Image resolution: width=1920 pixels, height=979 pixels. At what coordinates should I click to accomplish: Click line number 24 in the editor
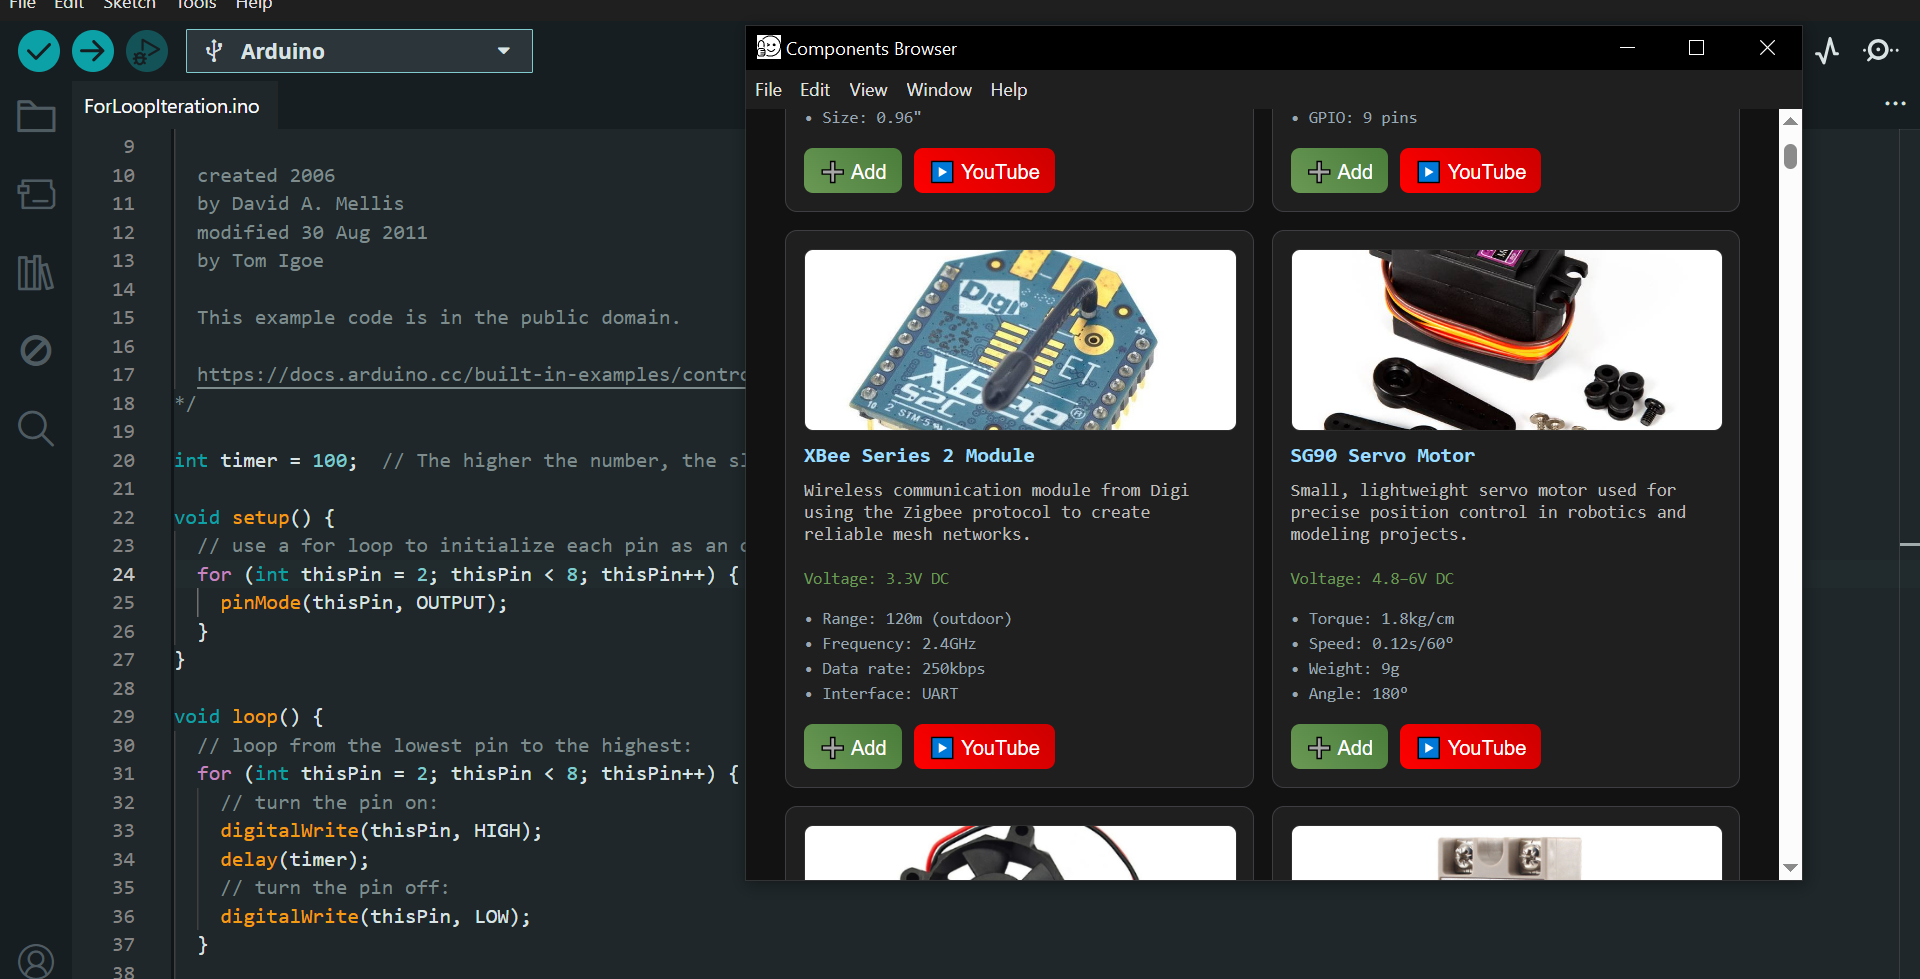tap(123, 575)
